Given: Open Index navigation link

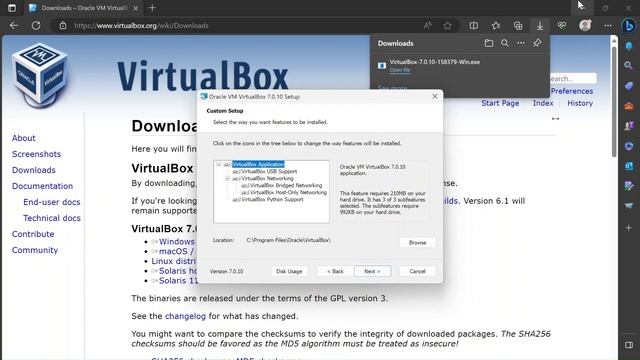Looking at the screenshot, I should click(543, 103).
